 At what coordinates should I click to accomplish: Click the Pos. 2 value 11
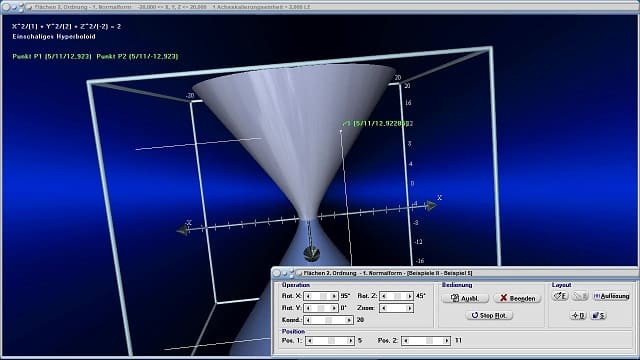tap(458, 340)
